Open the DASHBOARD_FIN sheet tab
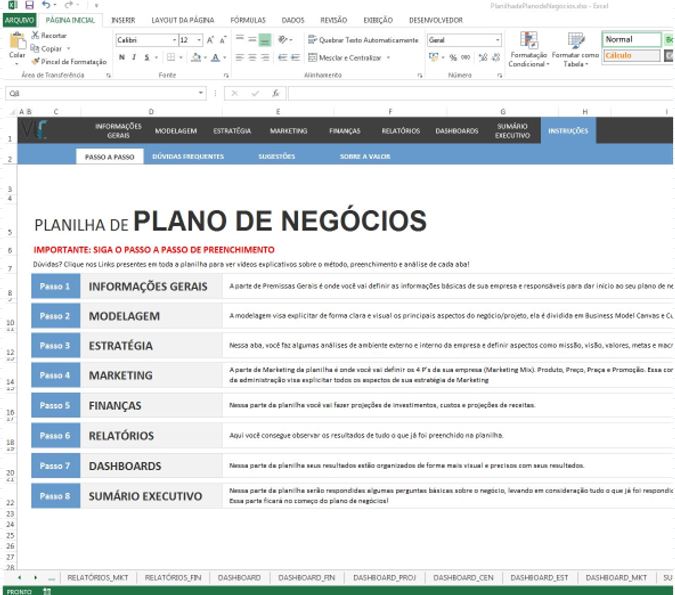 [x=307, y=578]
